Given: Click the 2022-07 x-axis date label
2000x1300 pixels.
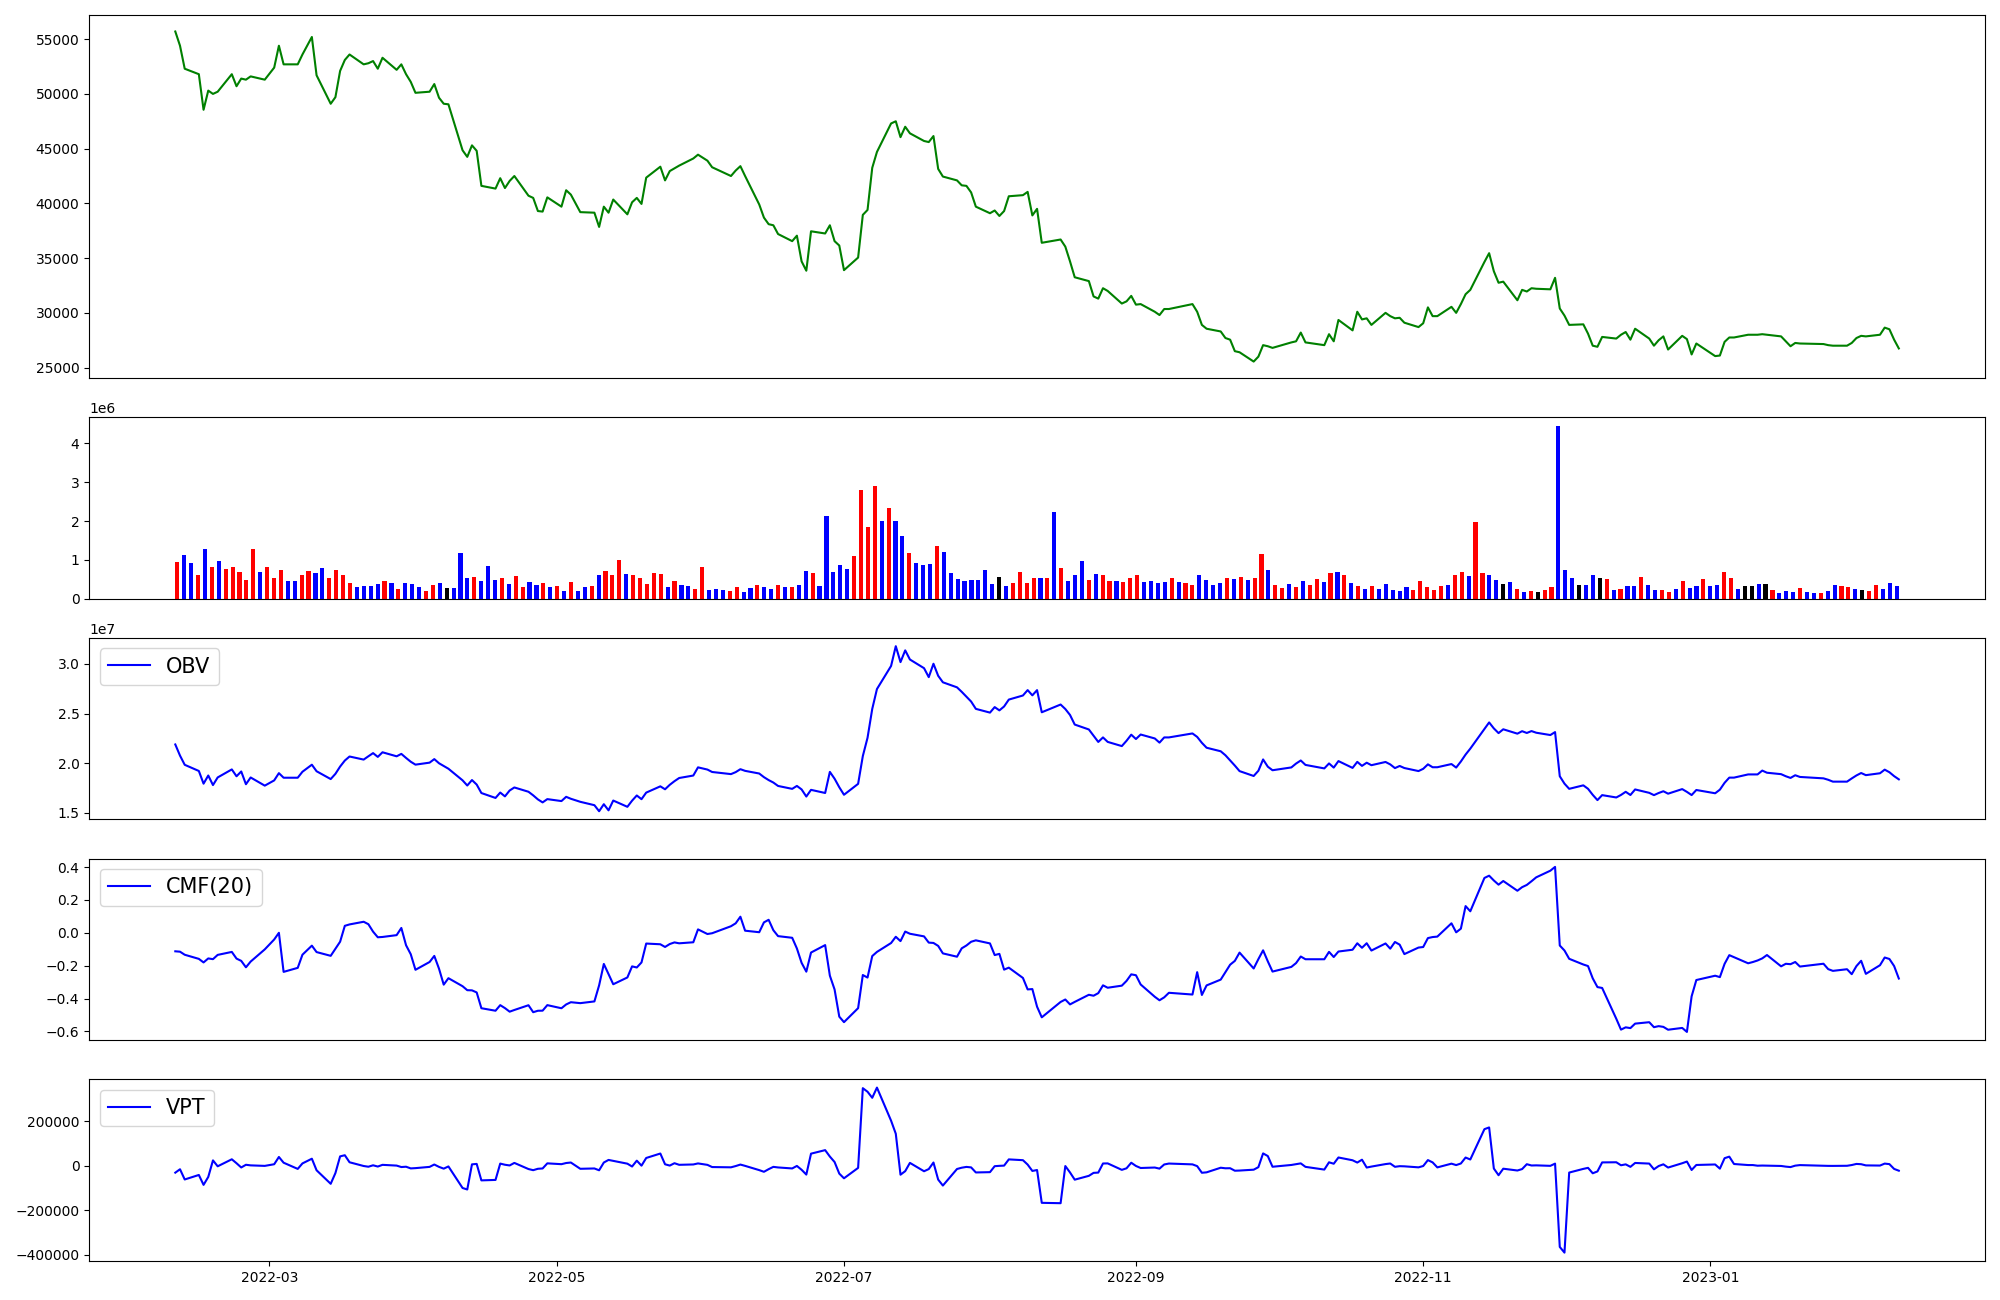Looking at the screenshot, I should click(x=844, y=1277).
